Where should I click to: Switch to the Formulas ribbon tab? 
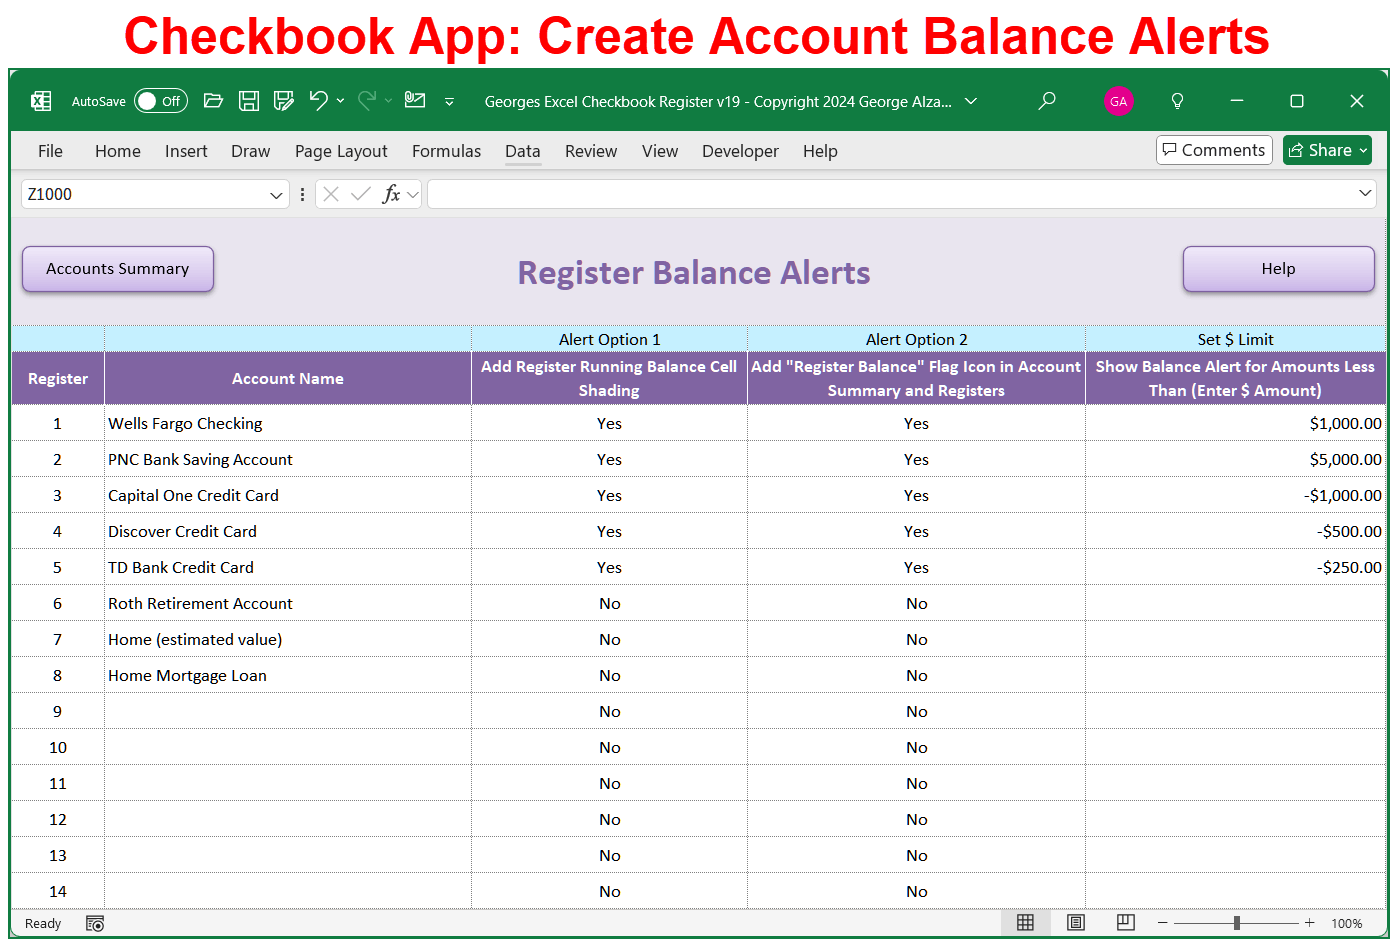point(446,151)
